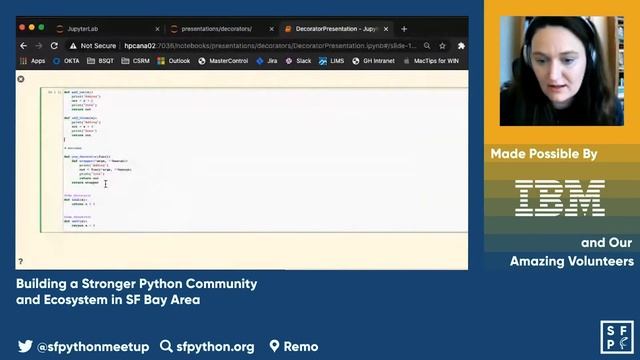The width and height of the screenshot is (640, 360).
Task: Open the CSRM bookmarks folder
Action: click(136, 61)
